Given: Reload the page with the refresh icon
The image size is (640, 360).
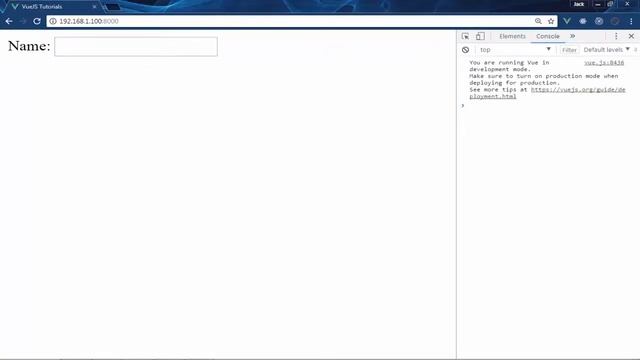Looking at the screenshot, I should [x=37, y=21].
